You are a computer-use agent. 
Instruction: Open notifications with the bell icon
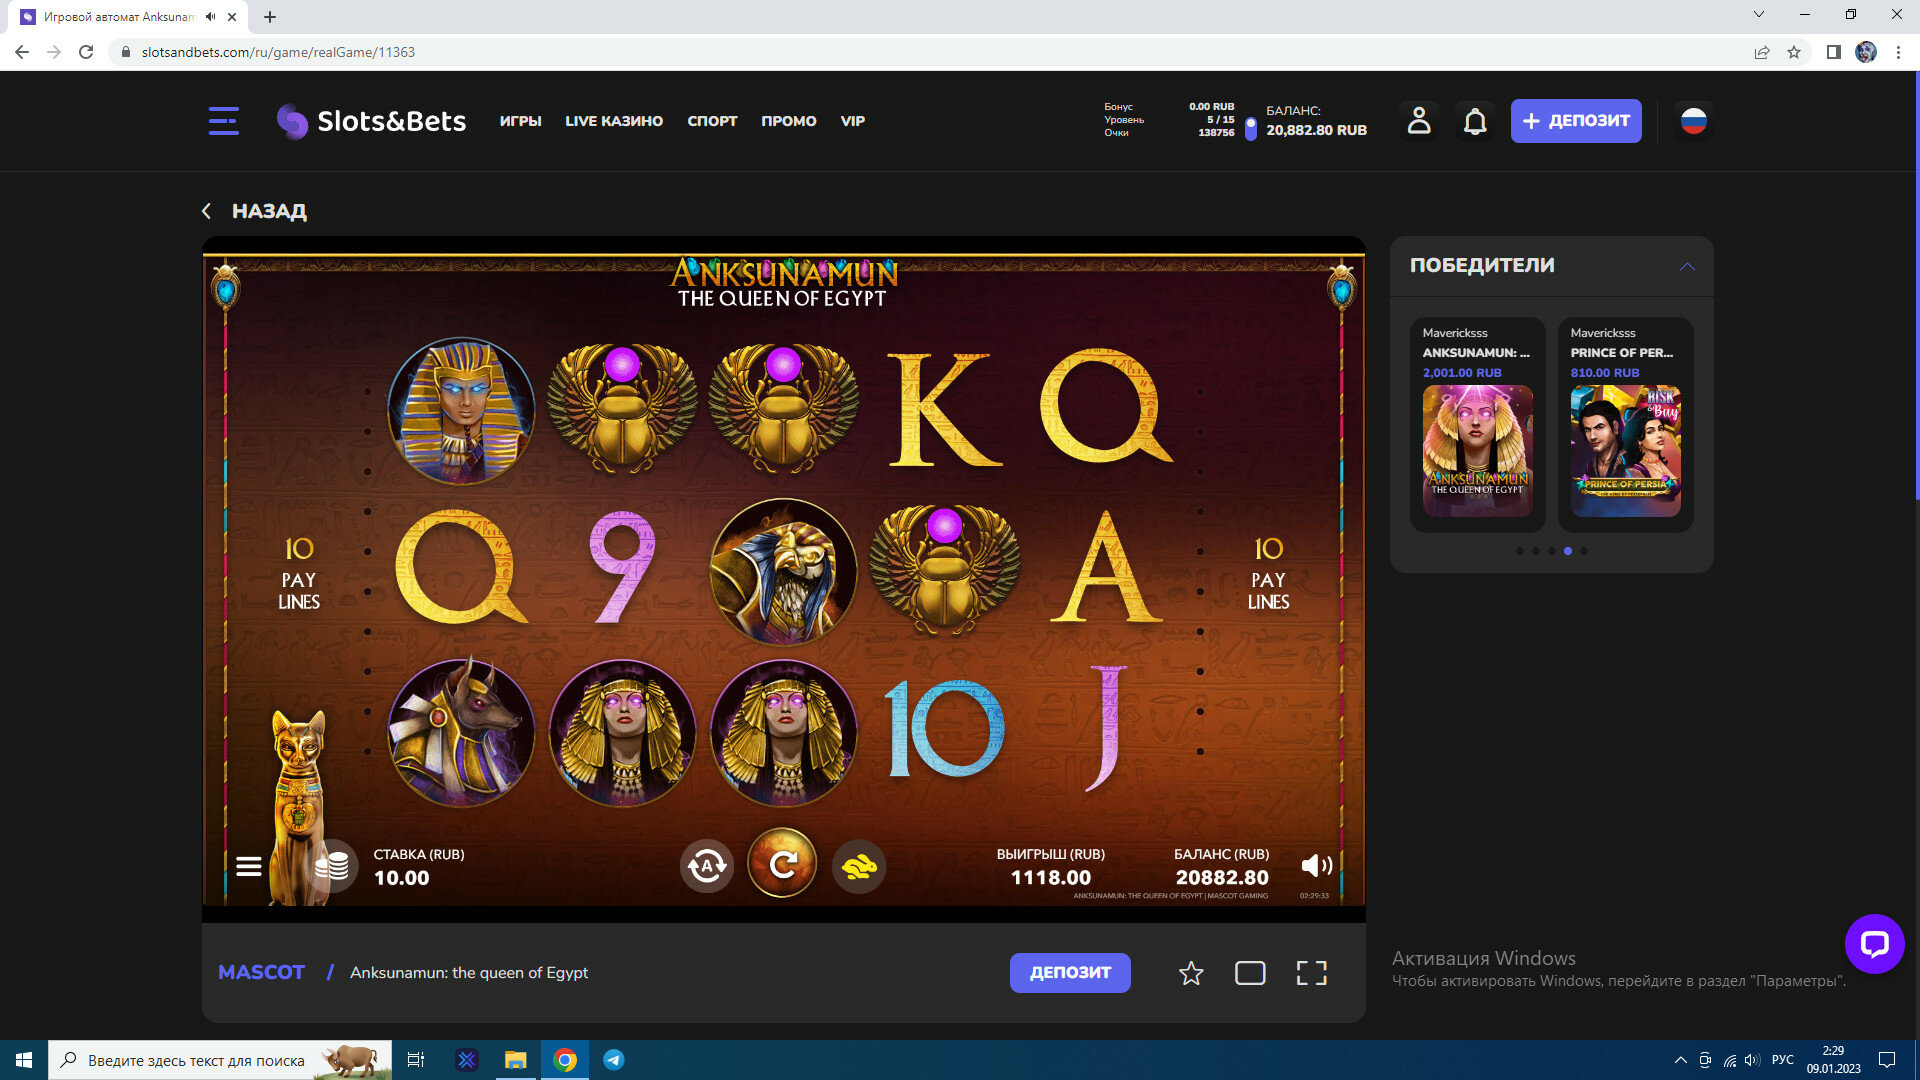point(1475,121)
